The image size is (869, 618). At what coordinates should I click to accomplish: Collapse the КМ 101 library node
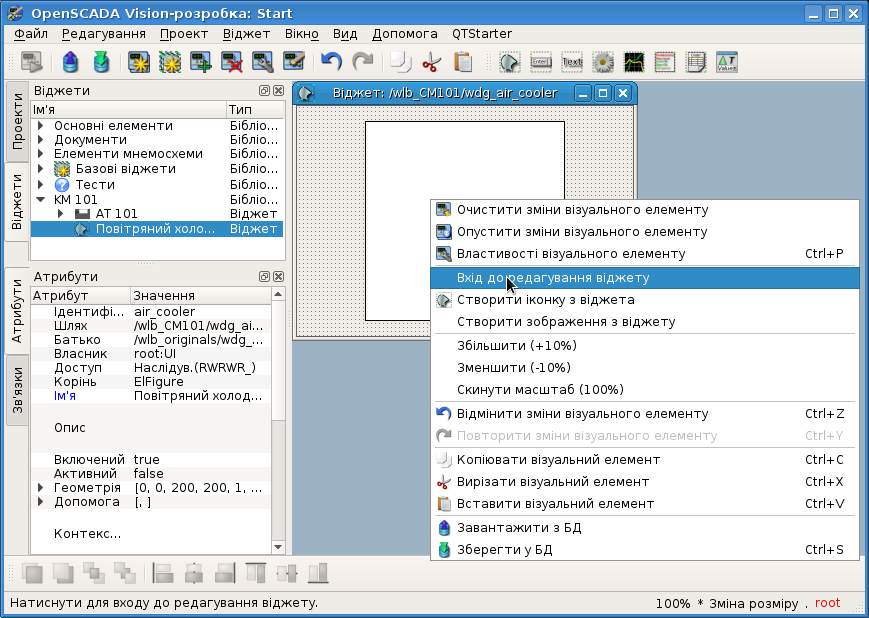point(40,199)
